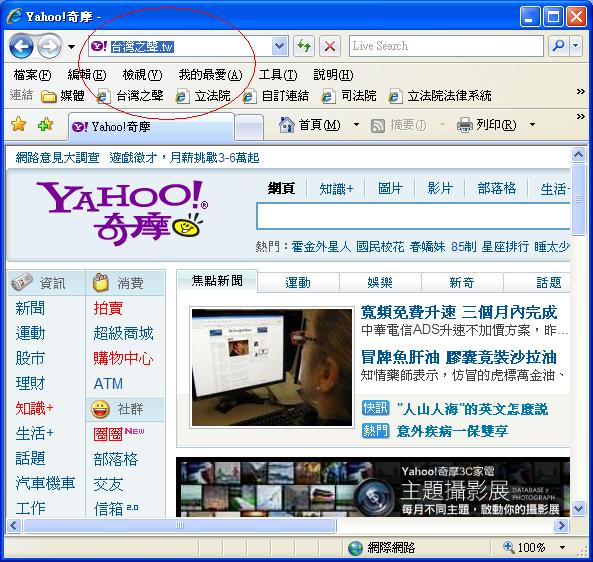Switch to the 運動 news tab
The width and height of the screenshot is (593, 562).
298,283
